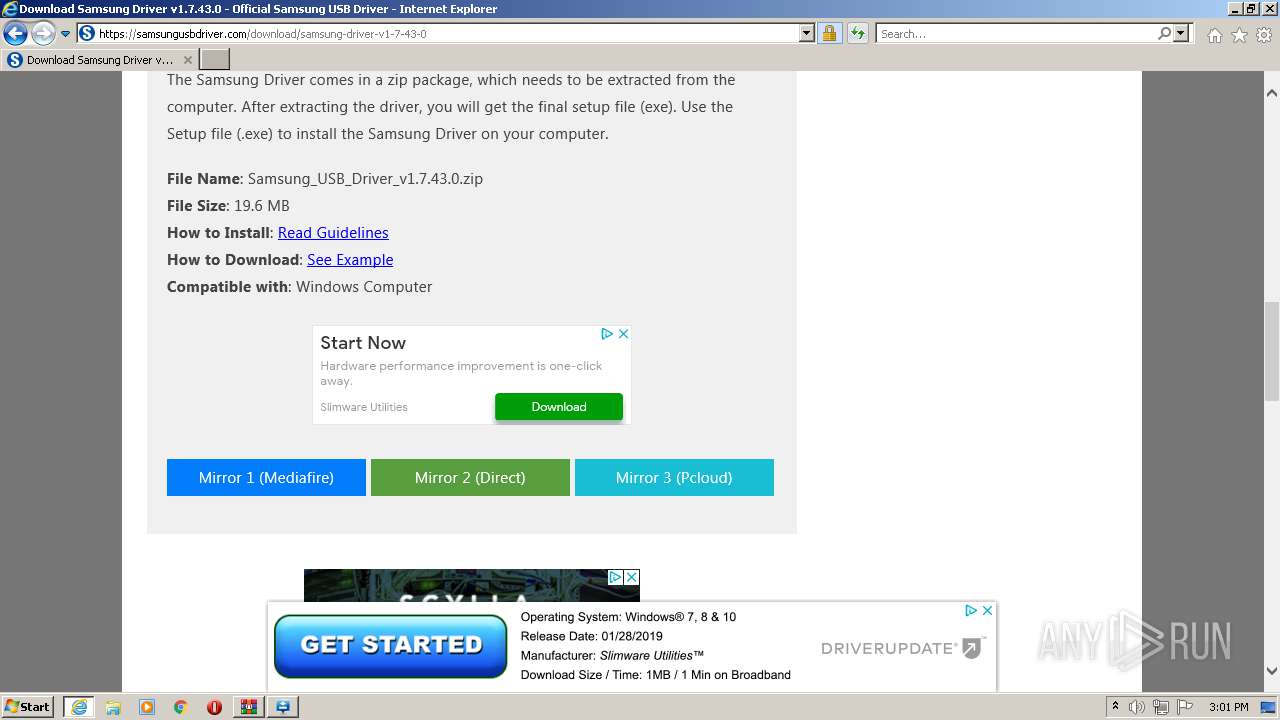Click the vertical scrollbar thumb
This screenshot has height=720, width=1280.
[x=1272, y=349]
